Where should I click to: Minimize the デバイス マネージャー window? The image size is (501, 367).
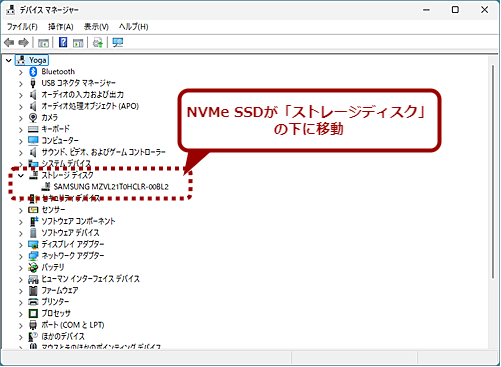pos(426,10)
